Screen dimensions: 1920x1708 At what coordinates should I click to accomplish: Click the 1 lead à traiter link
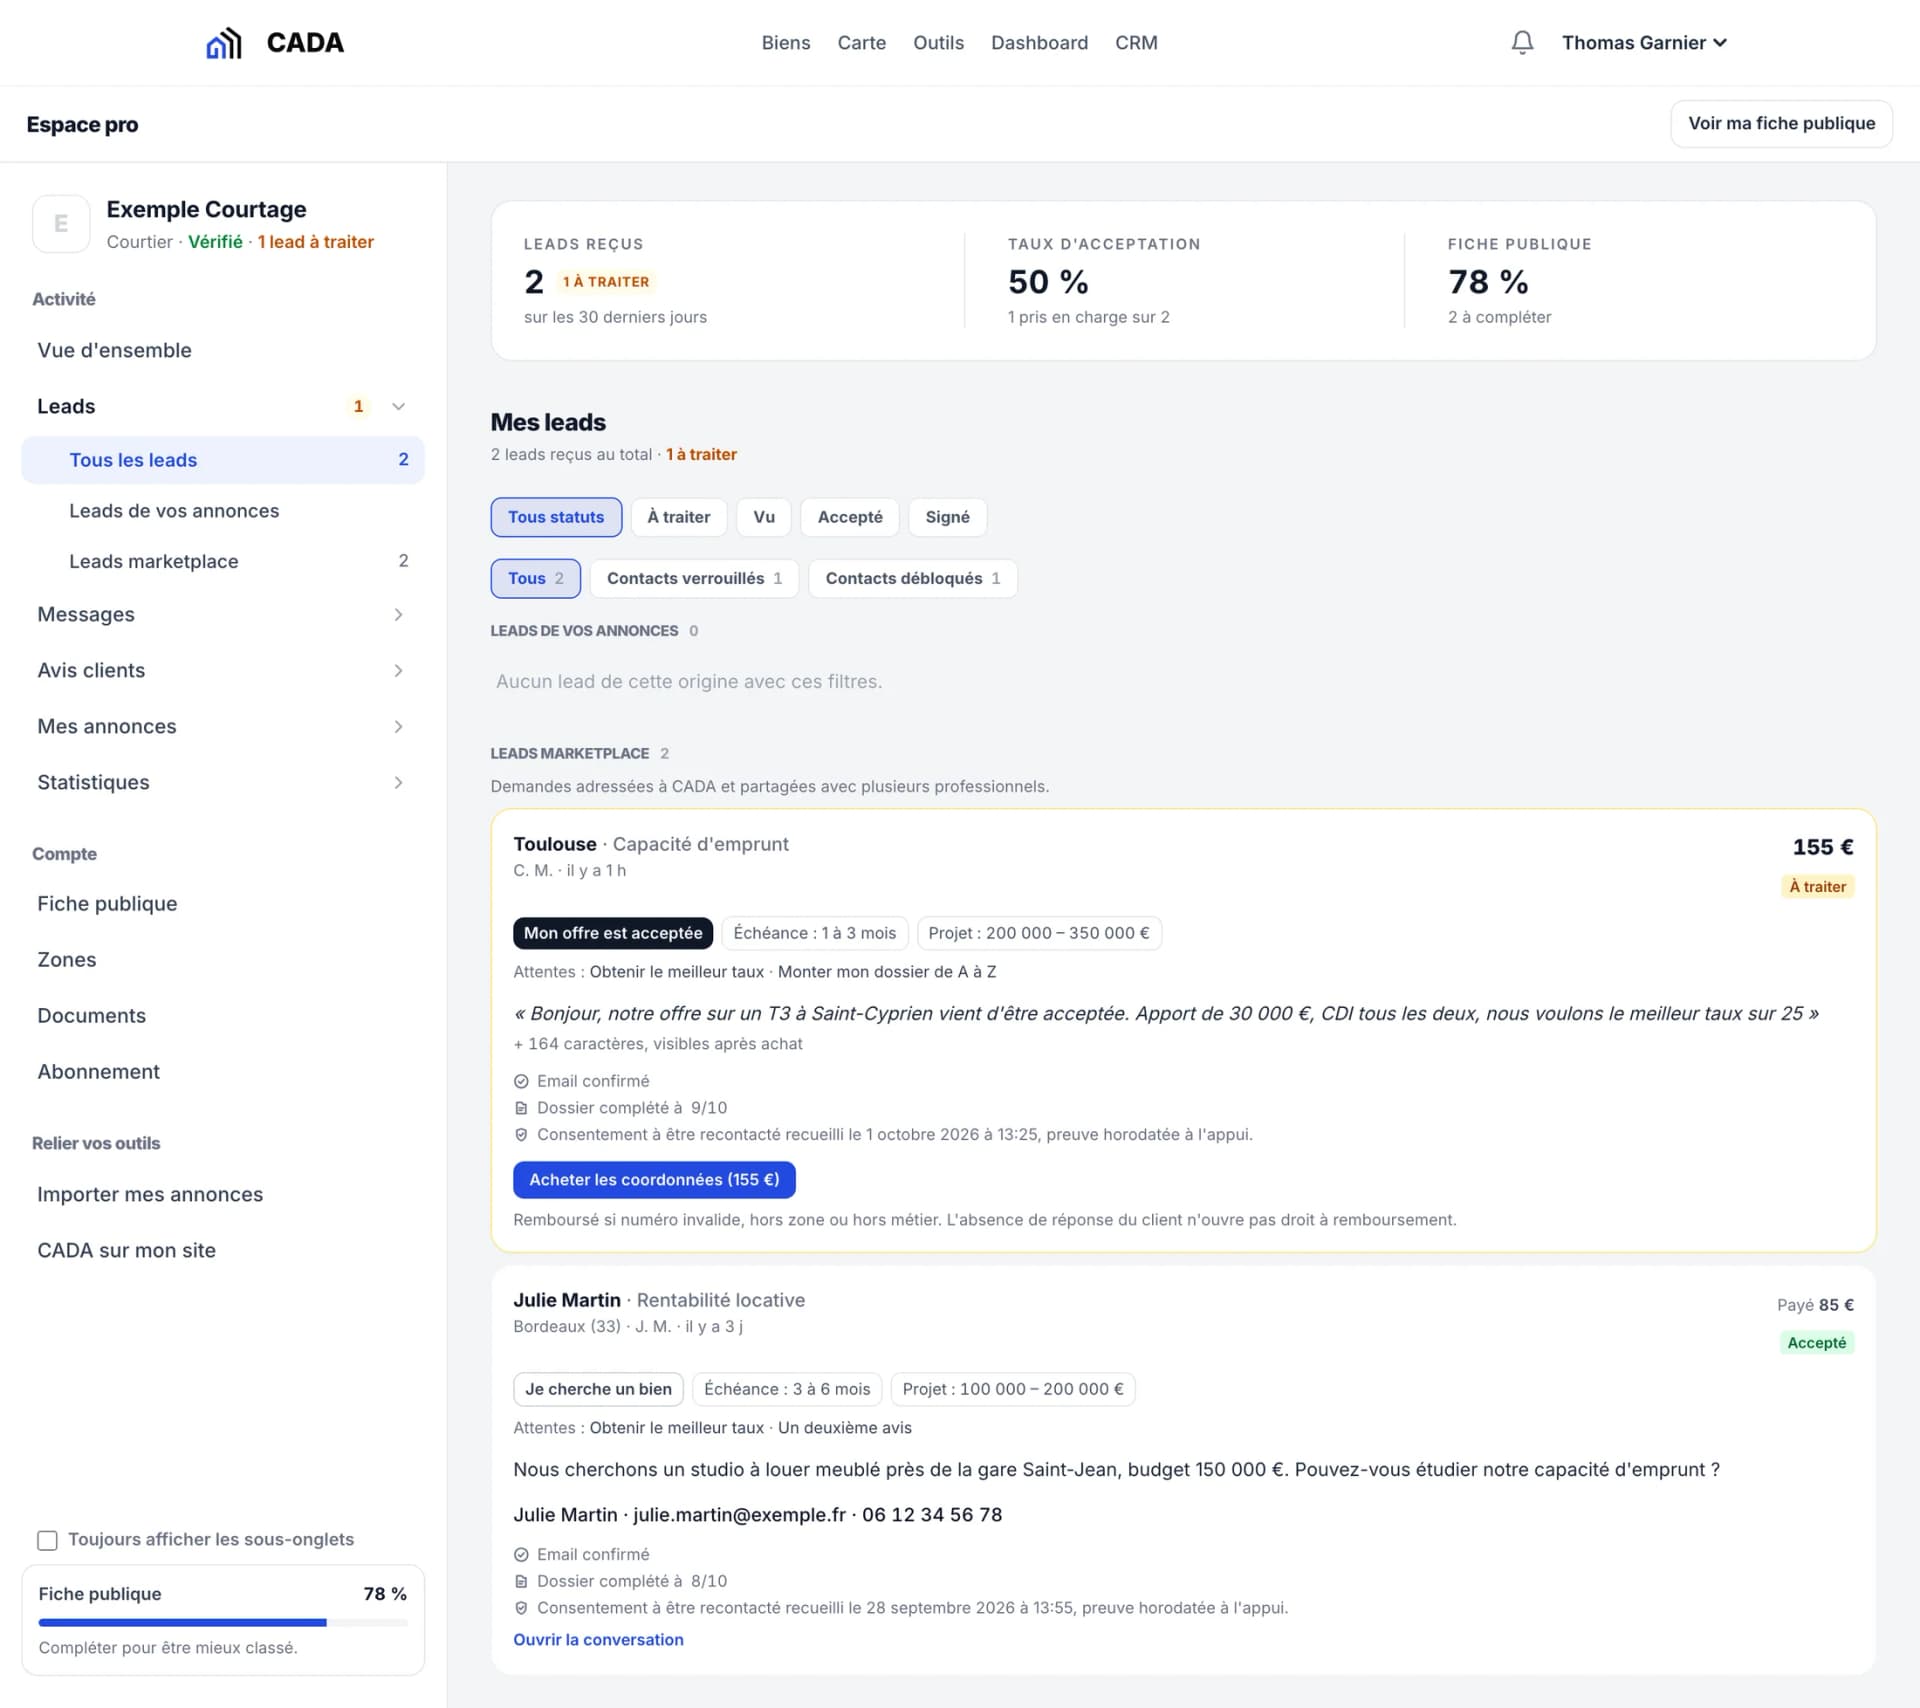[315, 242]
